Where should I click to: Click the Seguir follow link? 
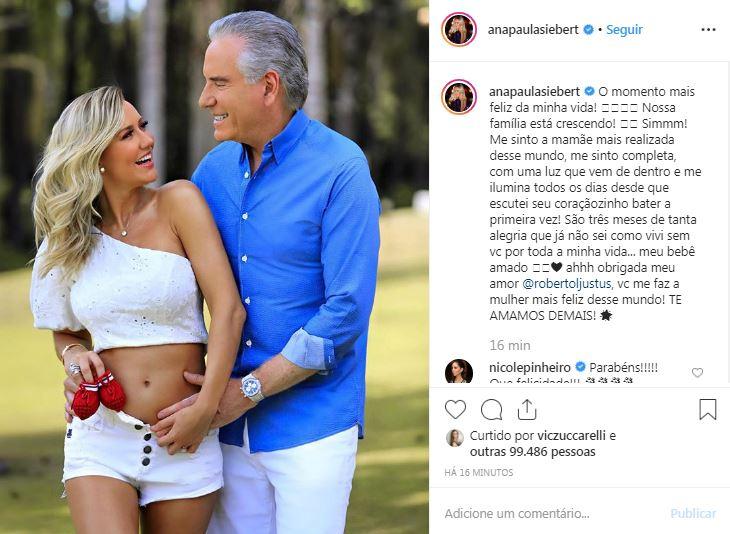coord(624,30)
